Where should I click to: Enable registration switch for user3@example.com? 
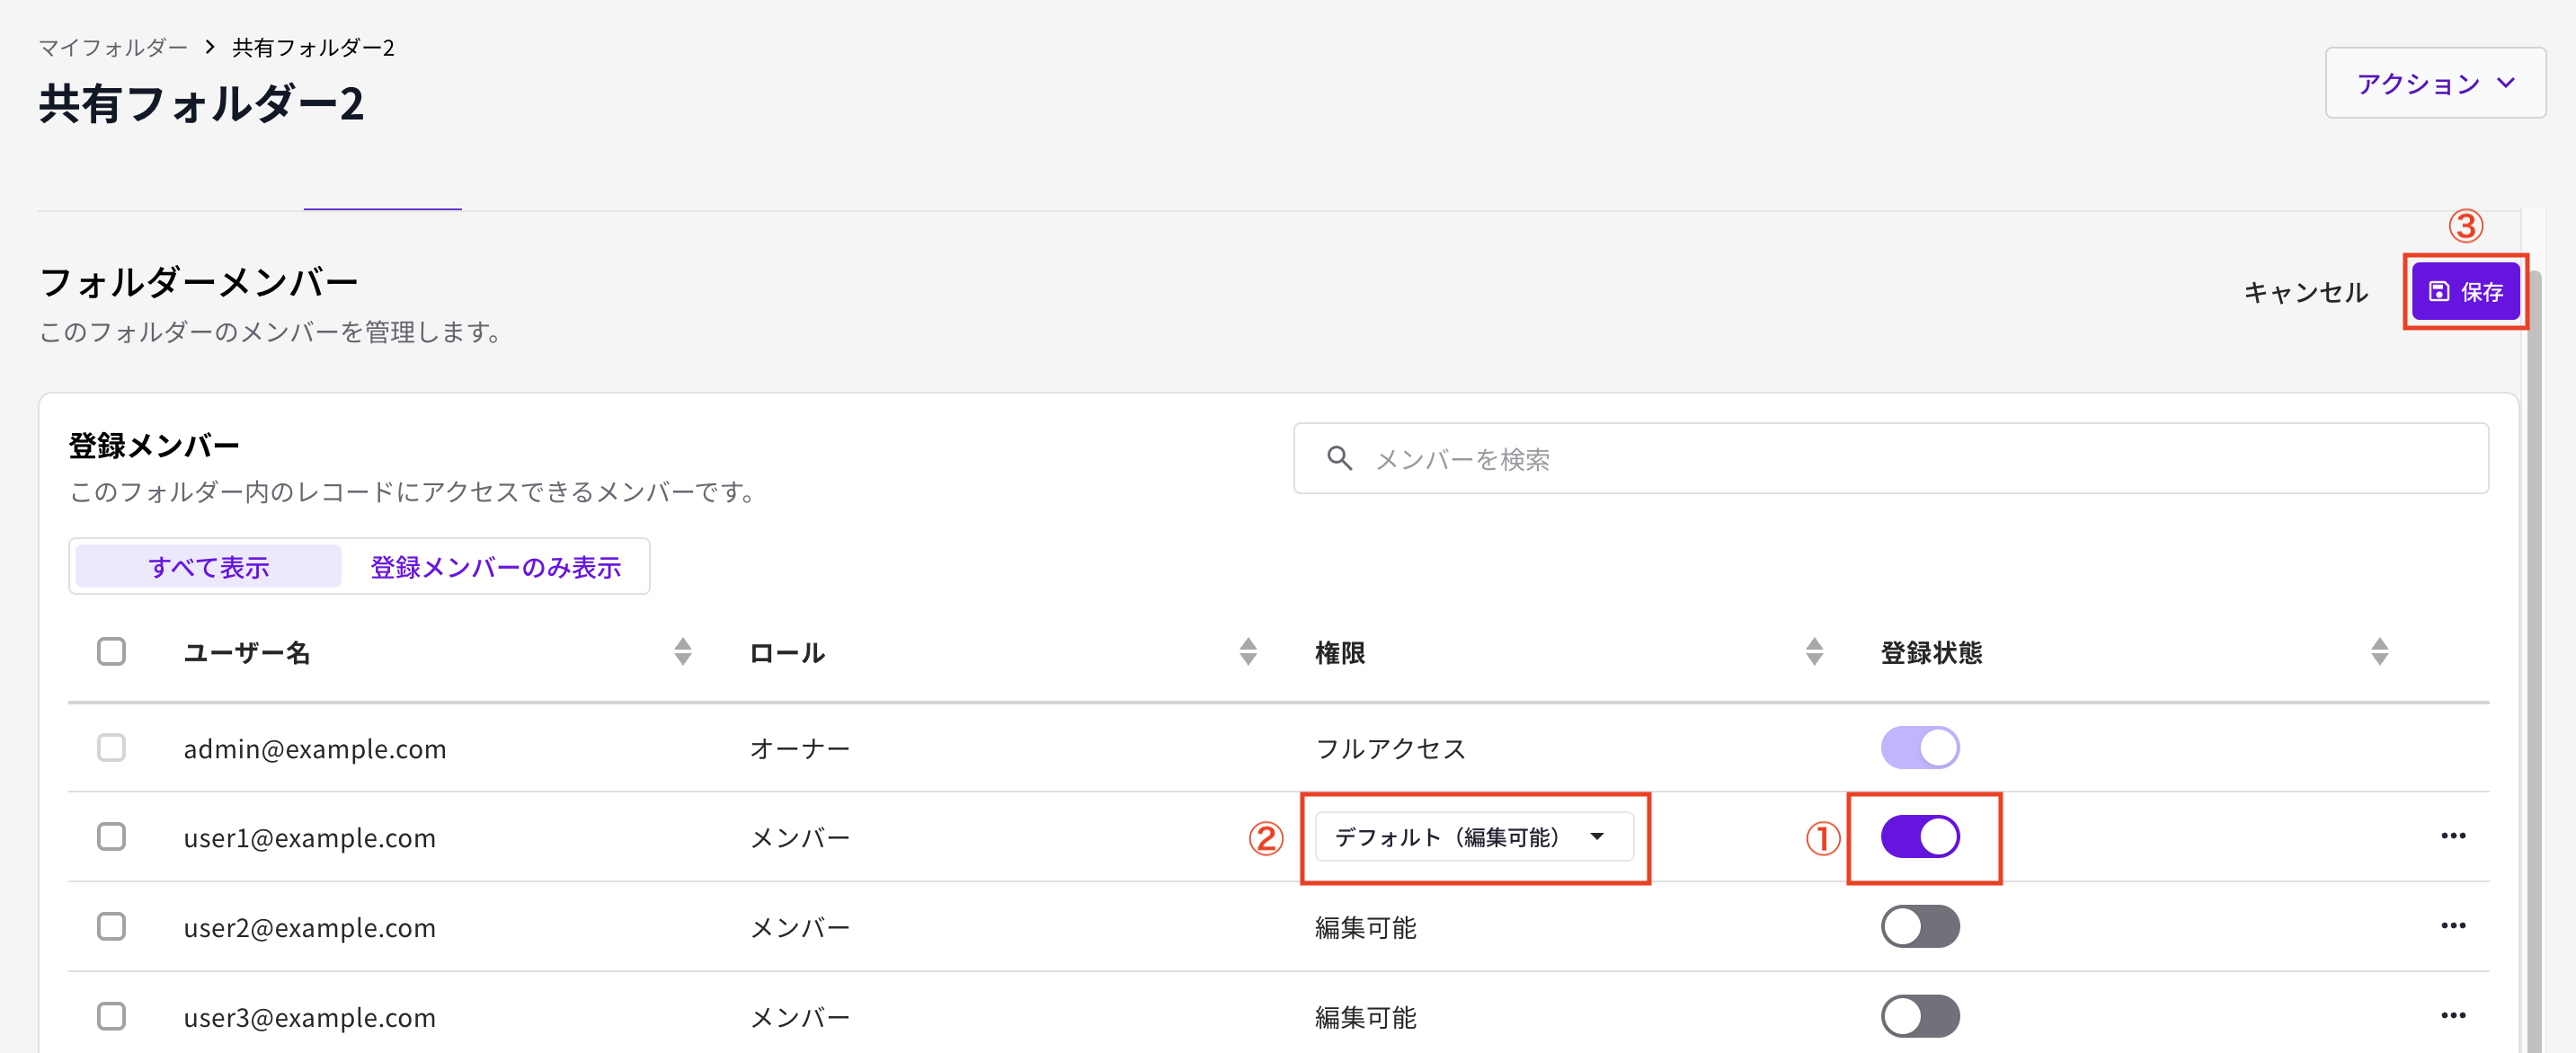pyautogui.click(x=1919, y=1016)
